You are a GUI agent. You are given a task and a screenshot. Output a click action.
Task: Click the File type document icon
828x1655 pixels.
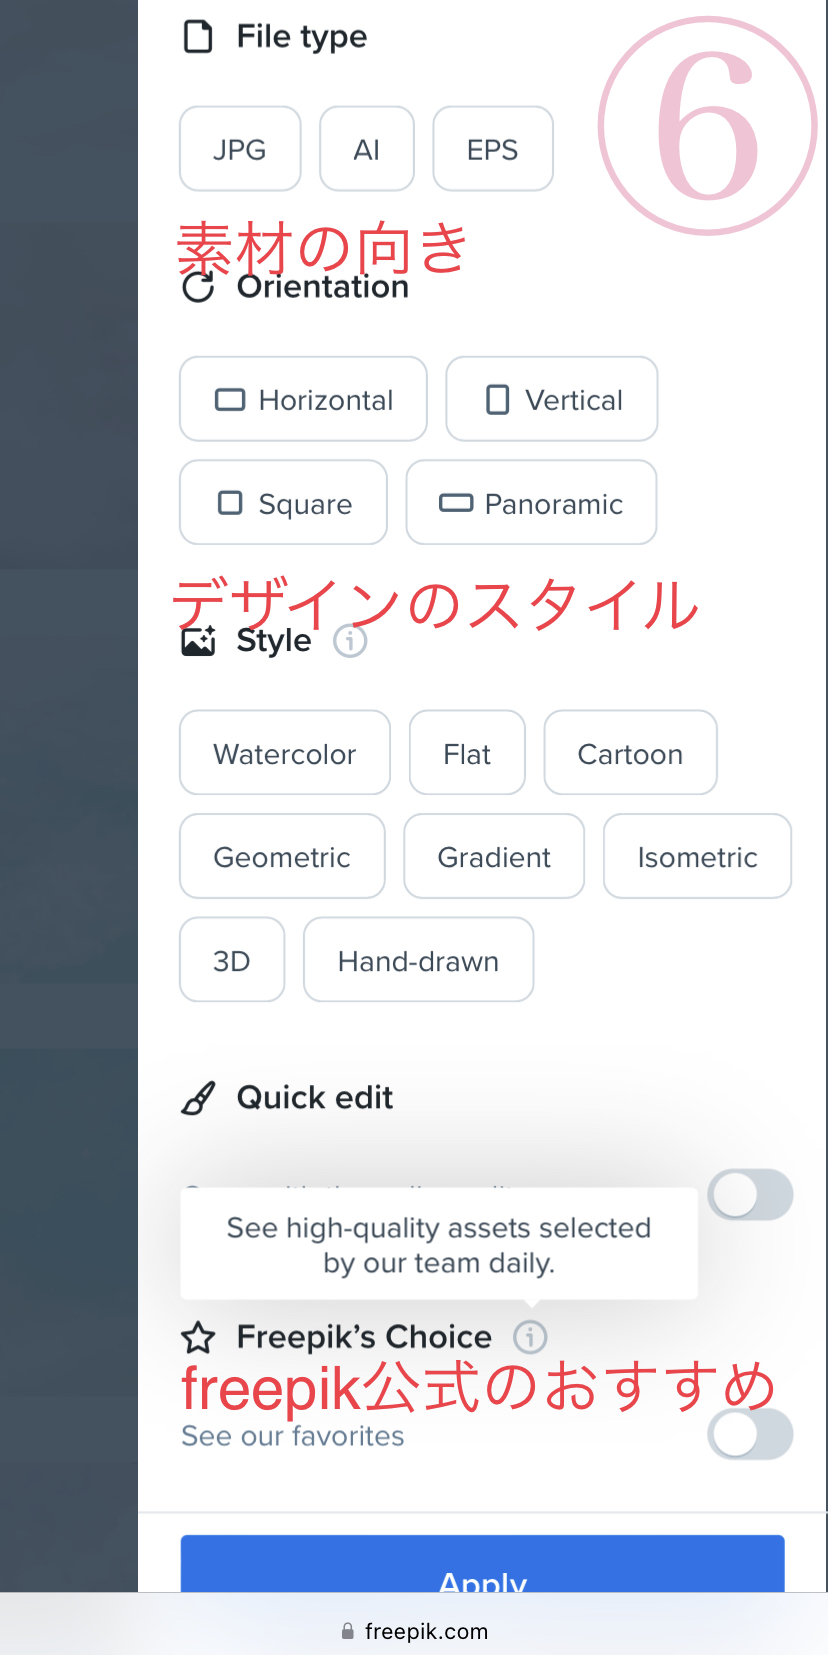[x=198, y=37]
